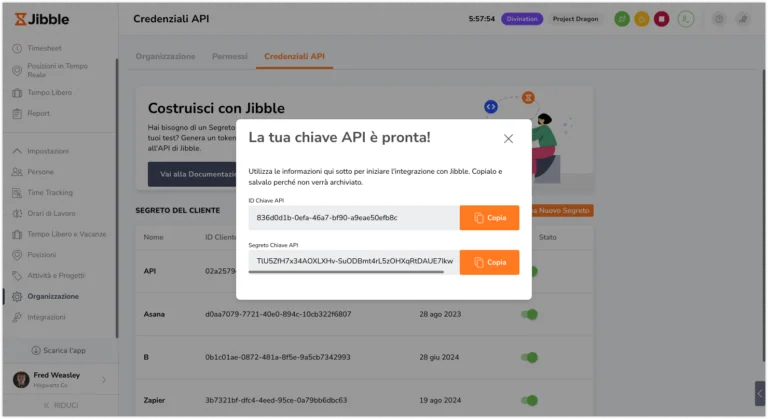Screen dimensions: 768x419
Task: Click the Organizzazione gear icon
Action: [x=17, y=296]
